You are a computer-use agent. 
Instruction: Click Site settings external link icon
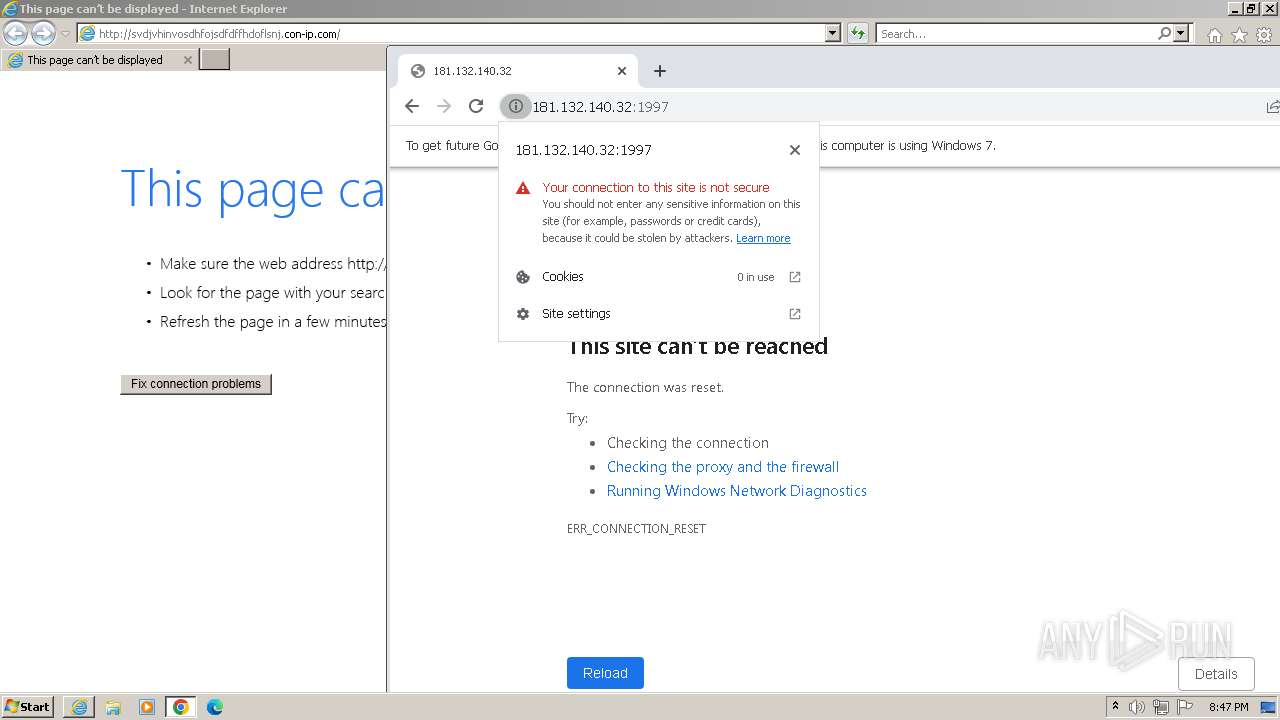tap(795, 314)
